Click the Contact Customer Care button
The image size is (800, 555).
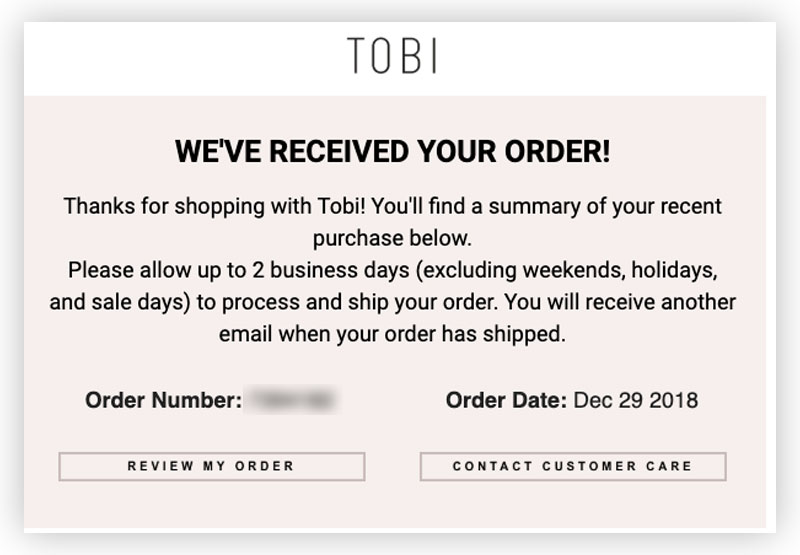coord(573,466)
